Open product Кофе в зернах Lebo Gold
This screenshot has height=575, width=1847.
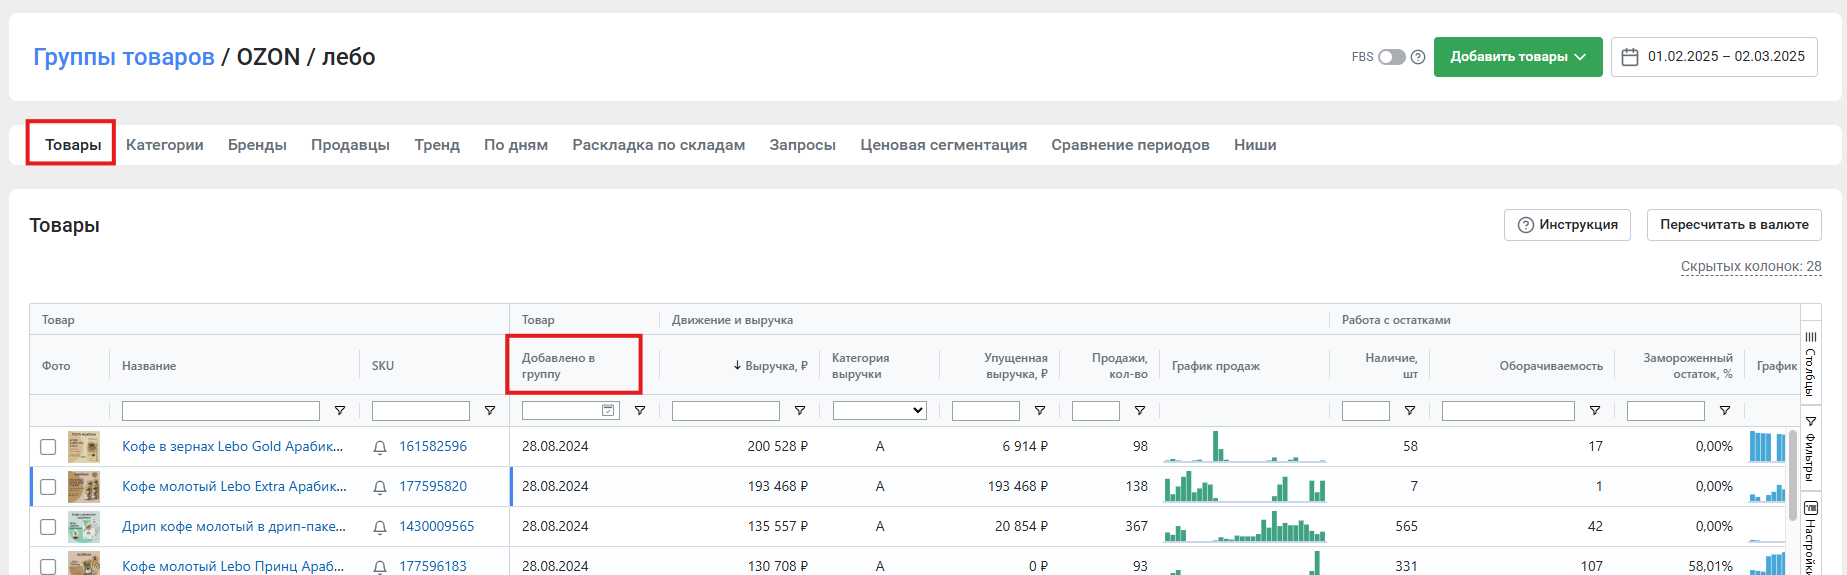(232, 447)
